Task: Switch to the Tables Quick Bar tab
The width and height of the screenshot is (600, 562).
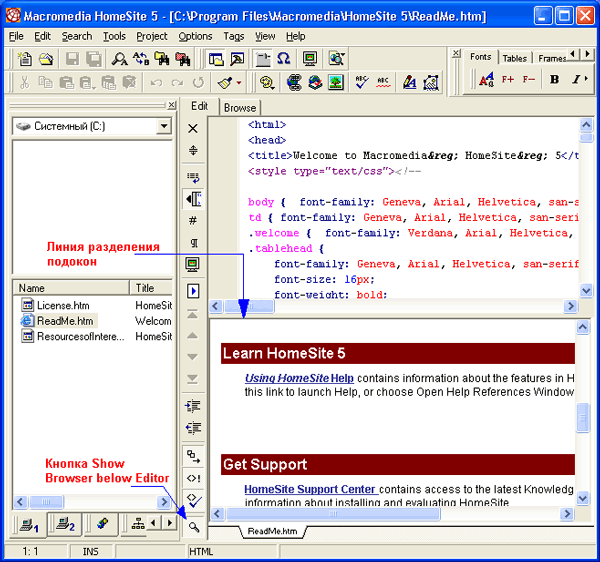Action: (514, 58)
